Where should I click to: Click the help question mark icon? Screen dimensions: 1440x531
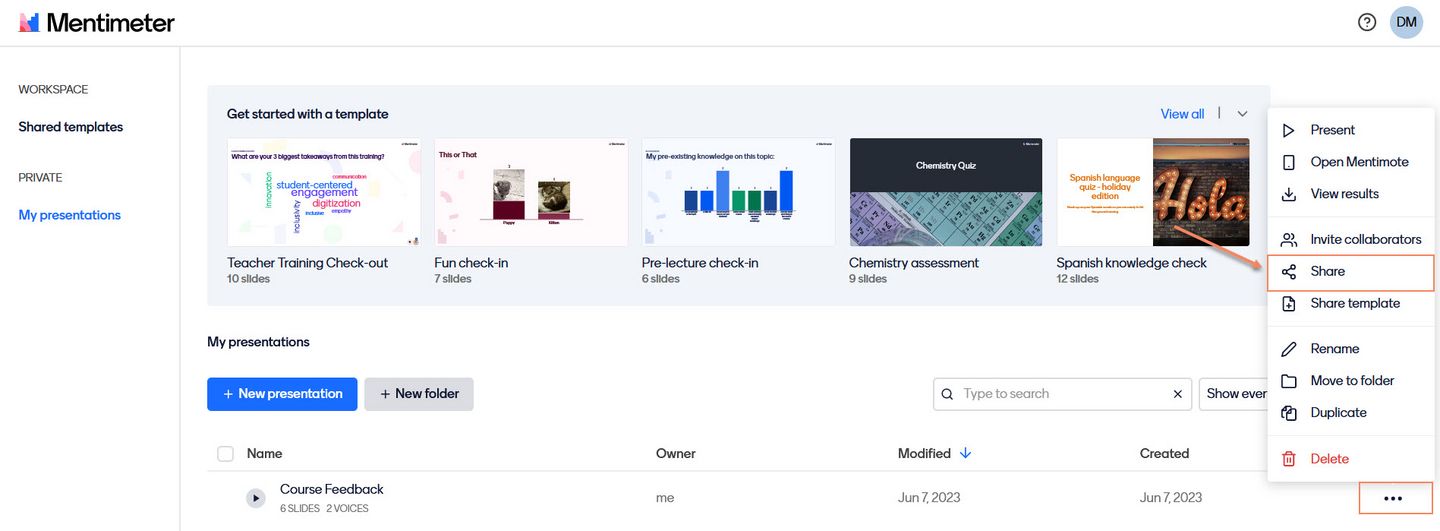point(1367,22)
